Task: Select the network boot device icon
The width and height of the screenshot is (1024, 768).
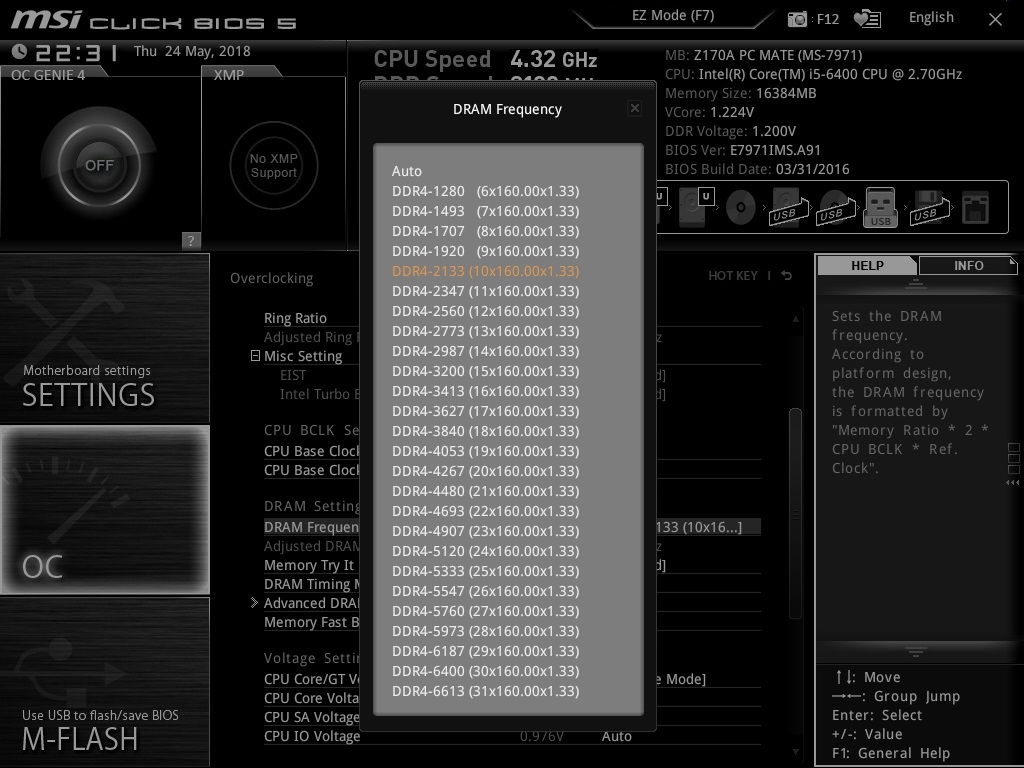Action: [x=975, y=208]
